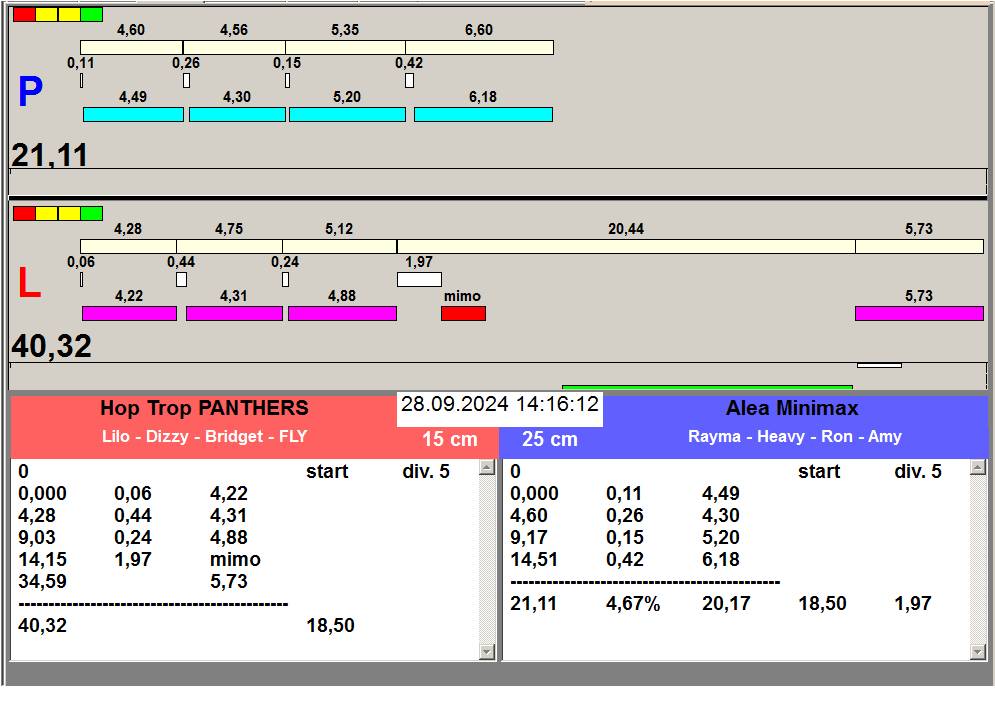Click the green progress bar below lane L
The image size is (995, 716).
[707, 387]
